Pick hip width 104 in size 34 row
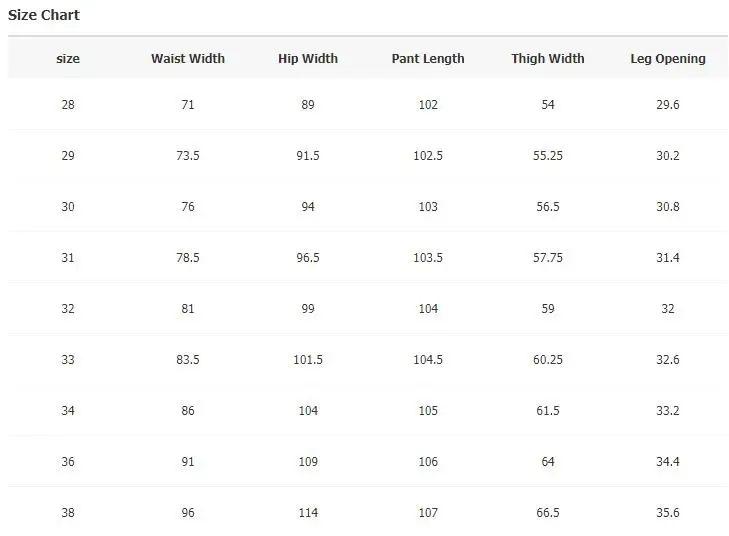729x536 pixels. coord(308,410)
